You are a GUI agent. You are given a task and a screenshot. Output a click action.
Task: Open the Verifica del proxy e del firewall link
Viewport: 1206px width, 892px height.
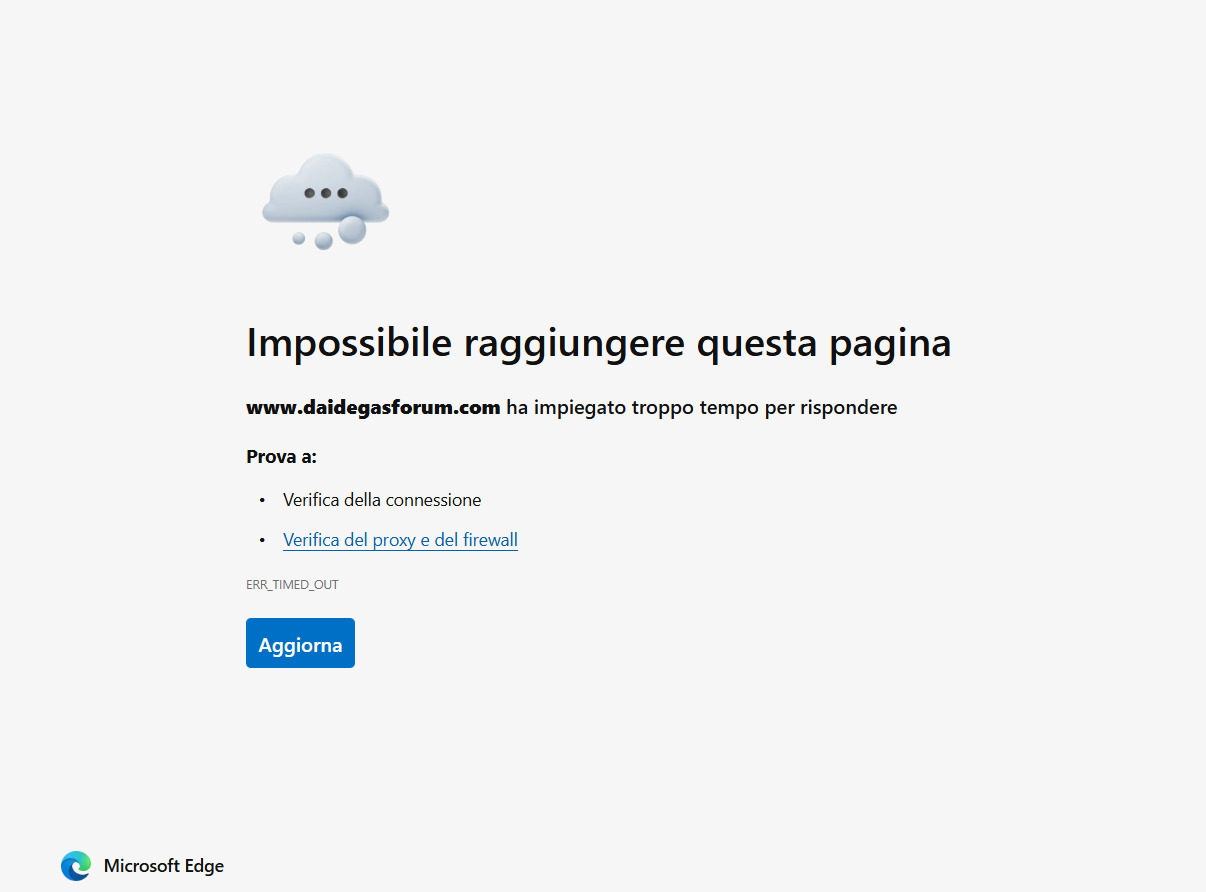[x=400, y=540]
